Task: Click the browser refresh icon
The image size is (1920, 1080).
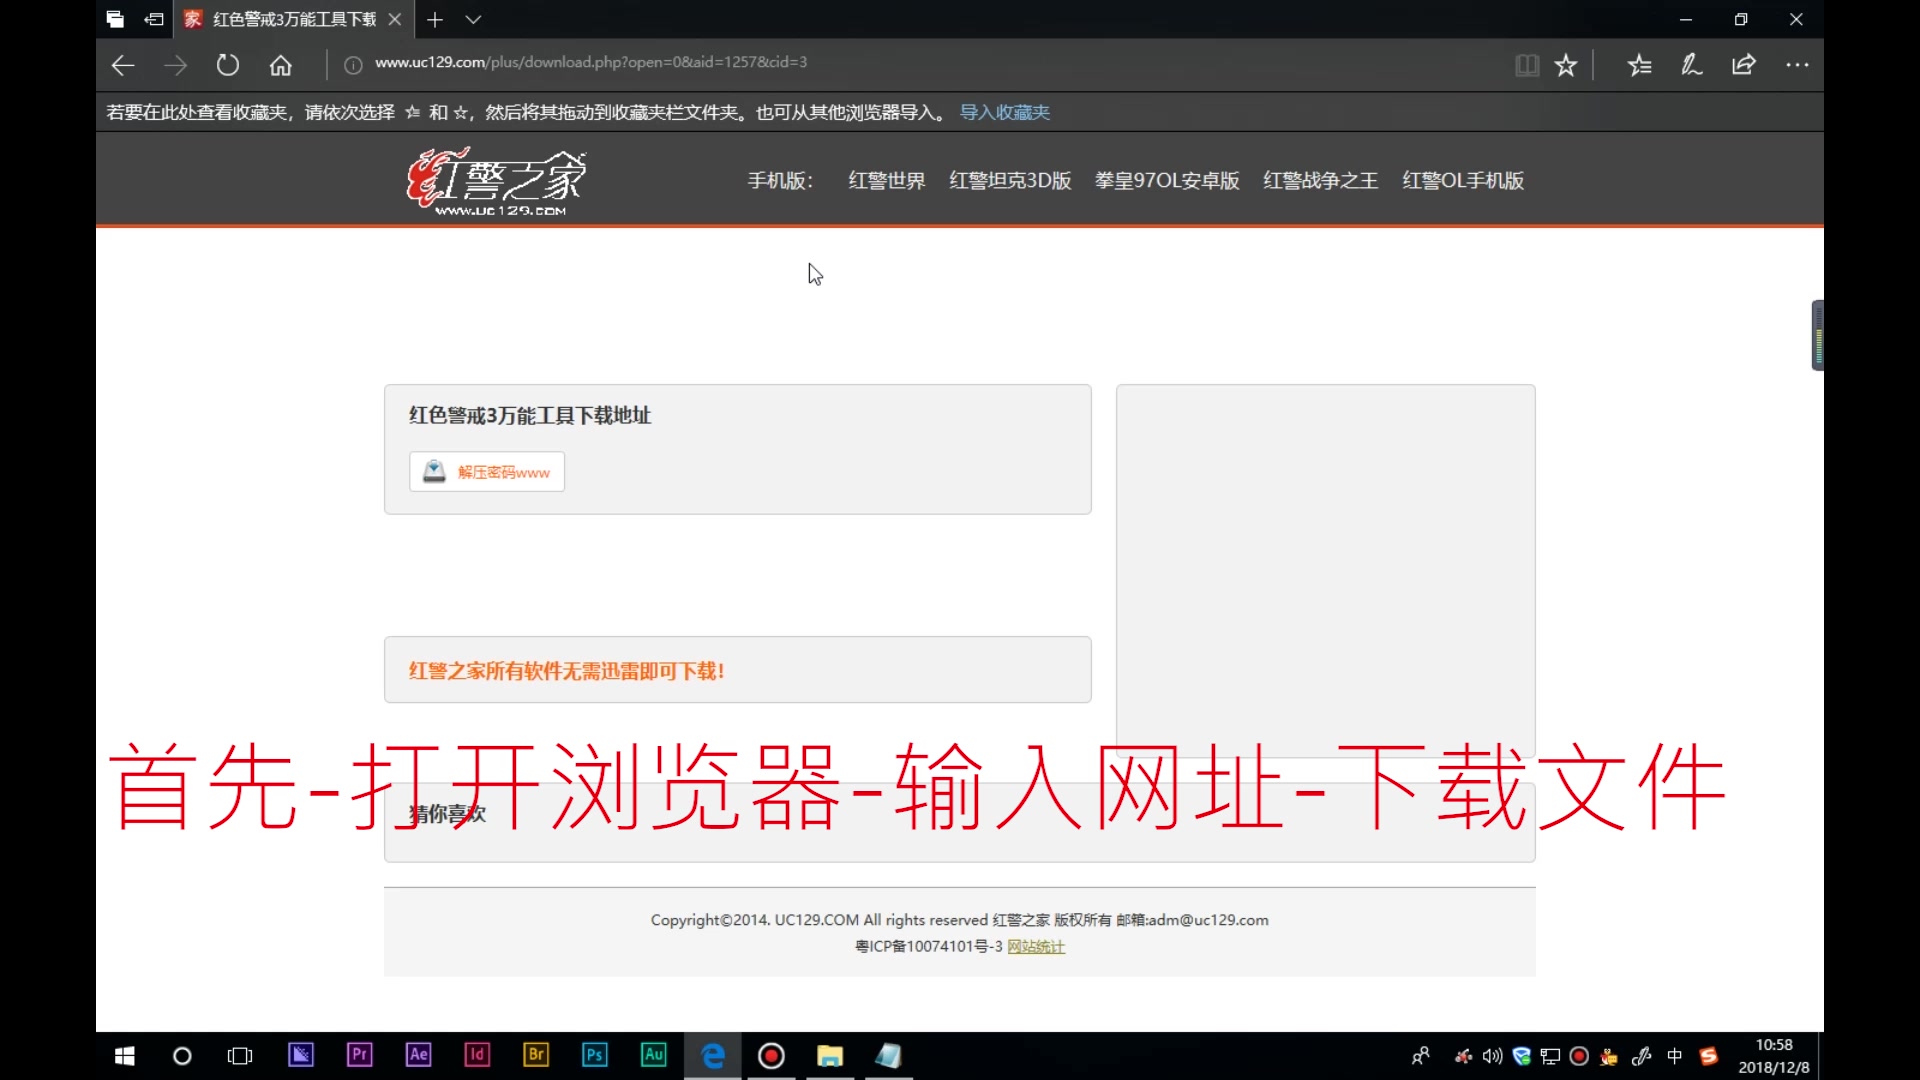Action: [227, 65]
